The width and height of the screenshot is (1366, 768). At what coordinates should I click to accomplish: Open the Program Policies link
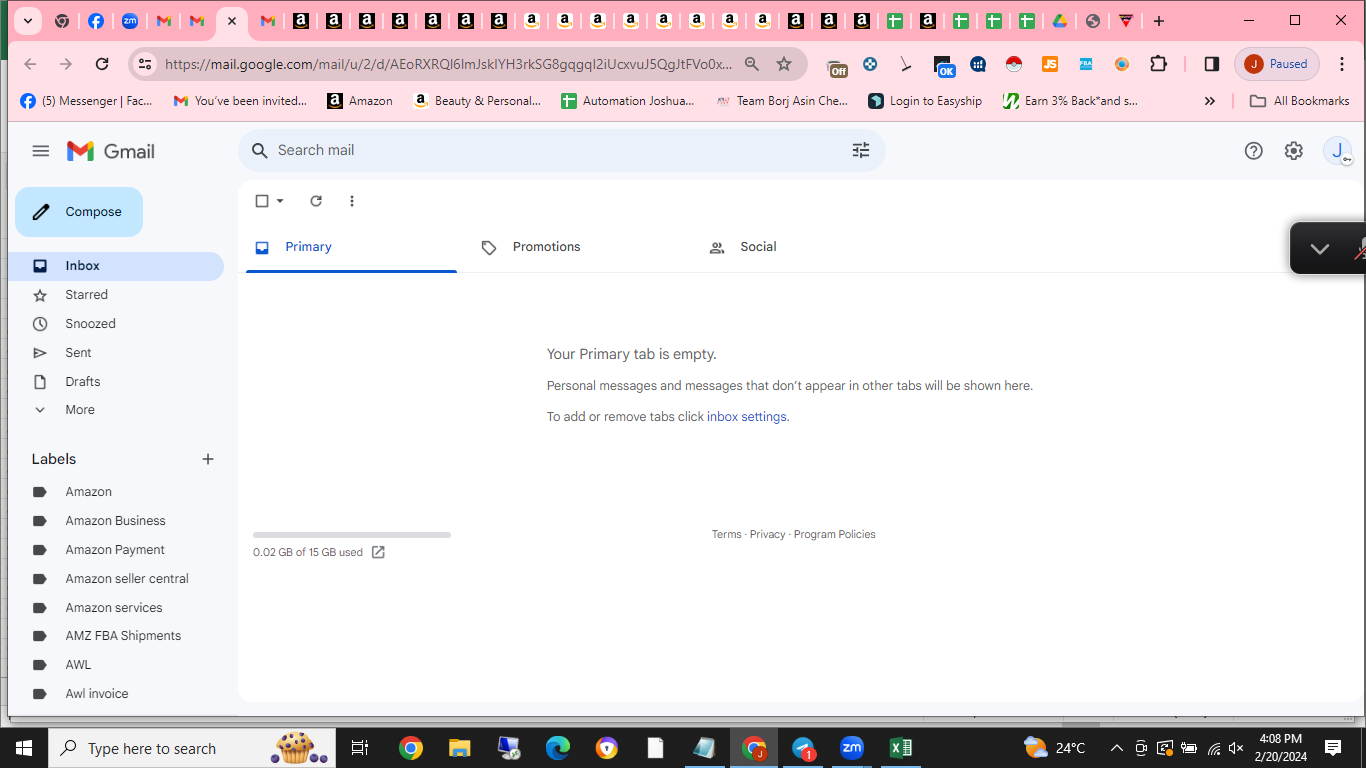[x=834, y=534]
